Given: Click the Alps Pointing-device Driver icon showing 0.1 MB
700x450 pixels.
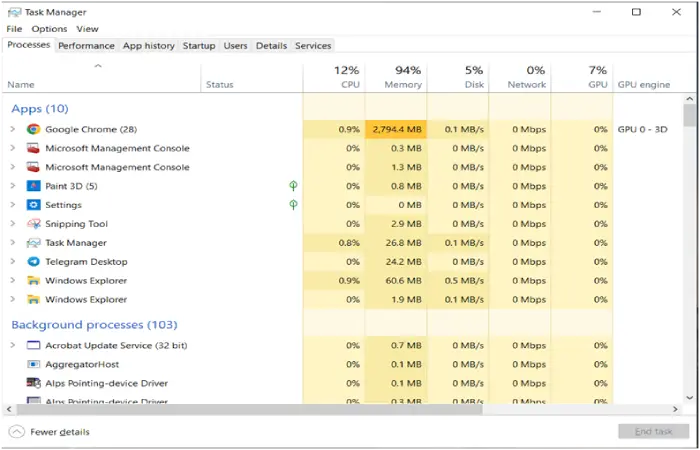Looking at the screenshot, I should point(33,383).
